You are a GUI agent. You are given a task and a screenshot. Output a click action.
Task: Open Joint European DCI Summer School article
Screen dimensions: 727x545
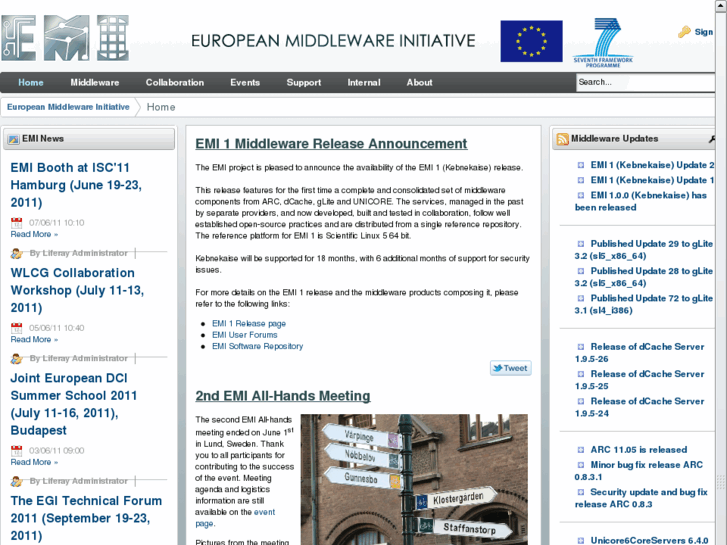coord(74,404)
